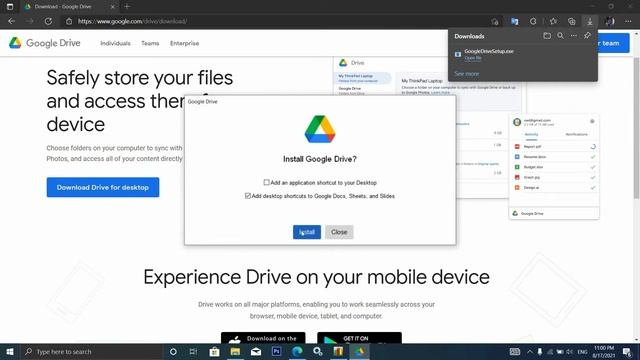This screenshot has height=360, width=640.
Task: Open Edge Collections icon
Action: pyautogui.click(x=571, y=21)
